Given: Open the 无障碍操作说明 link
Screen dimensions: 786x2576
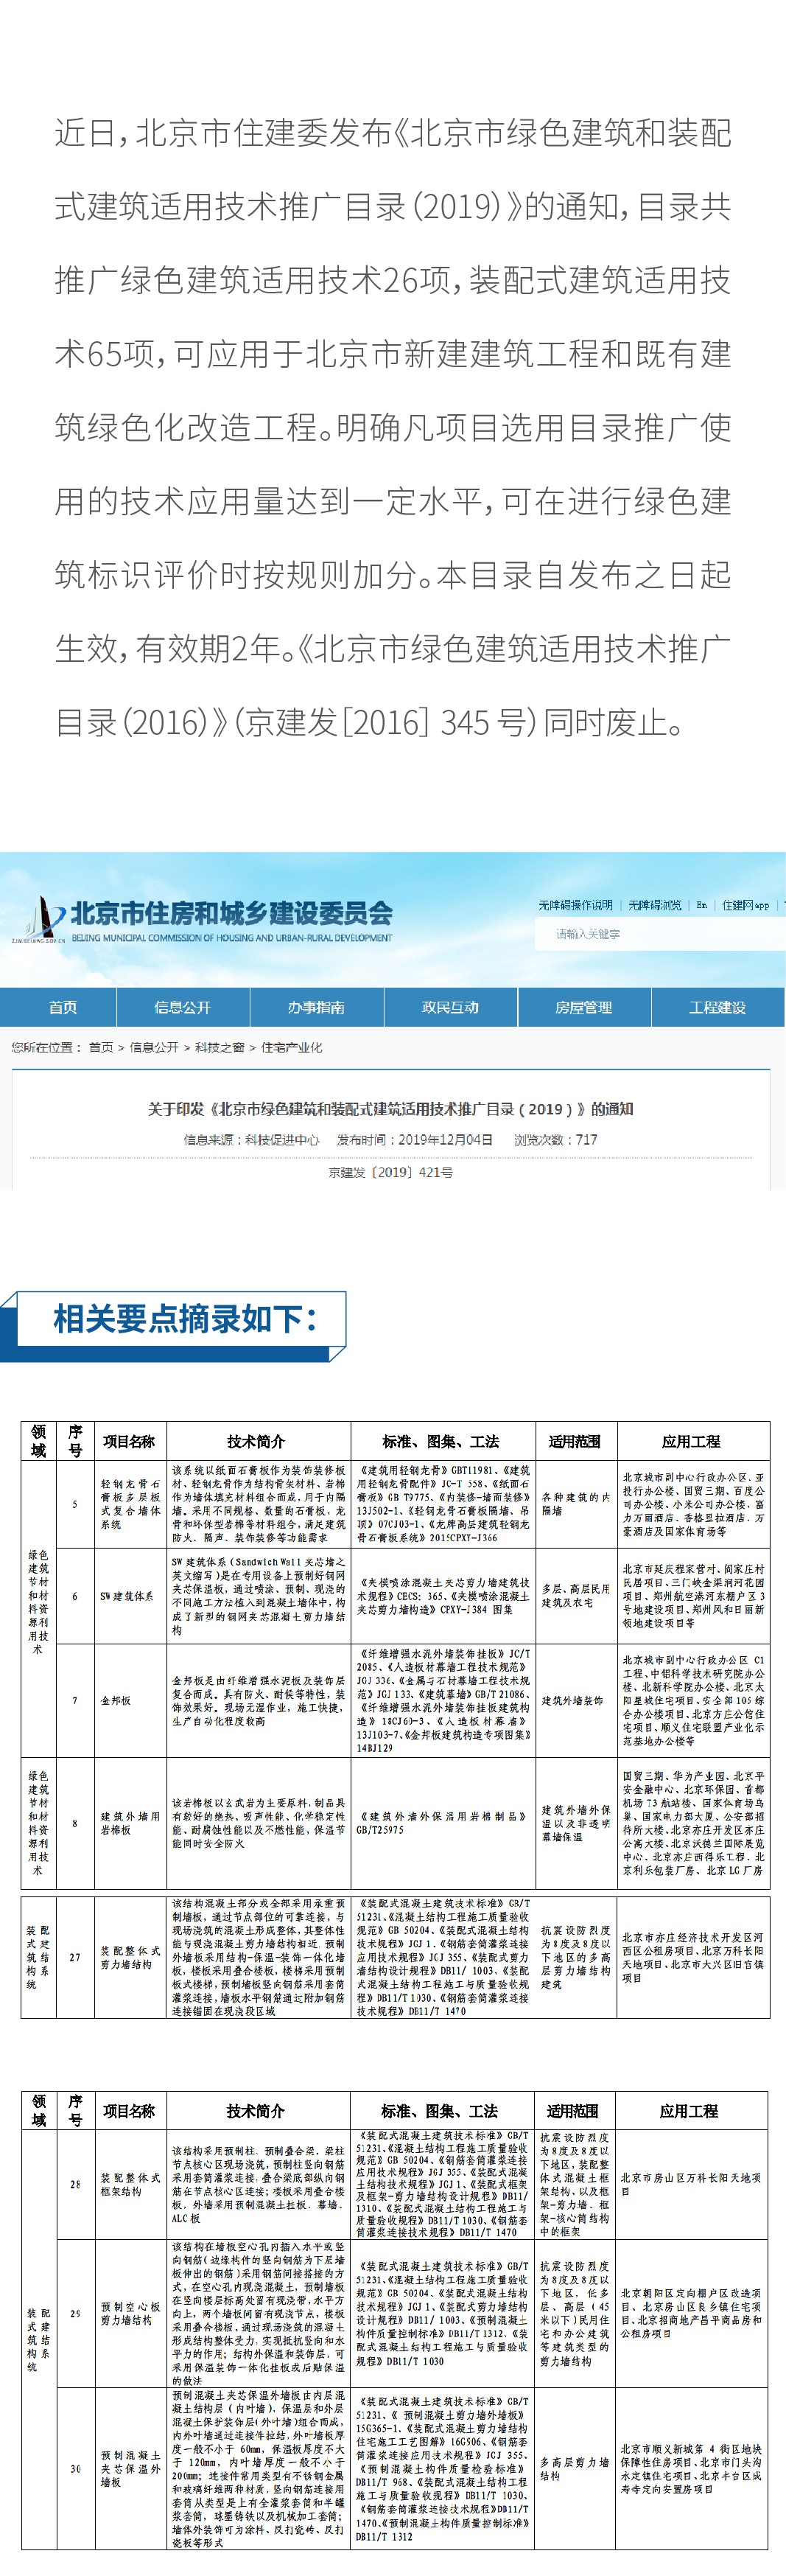Looking at the screenshot, I should [575, 905].
